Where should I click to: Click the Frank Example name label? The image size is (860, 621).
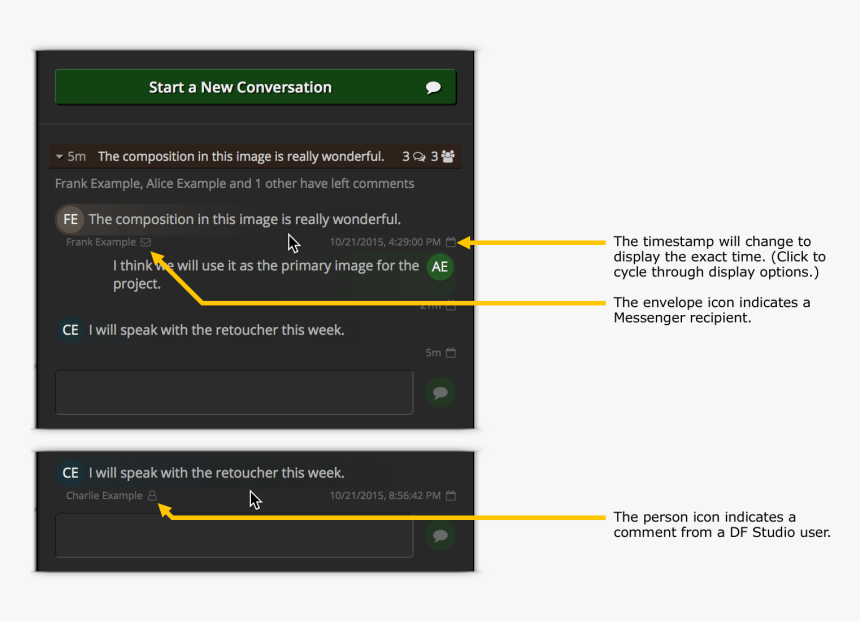pos(101,242)
